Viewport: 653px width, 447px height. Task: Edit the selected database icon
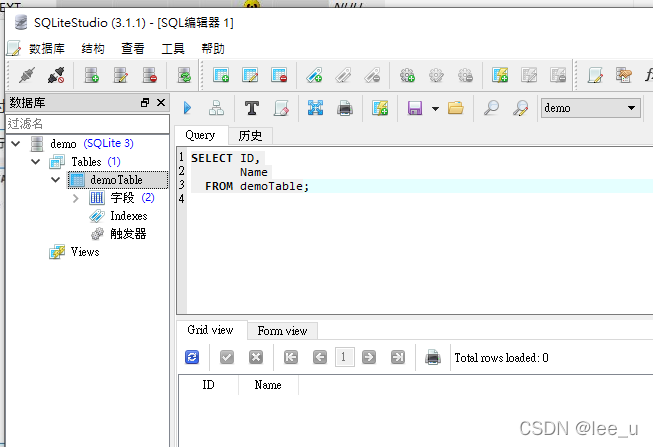(121, 75)
